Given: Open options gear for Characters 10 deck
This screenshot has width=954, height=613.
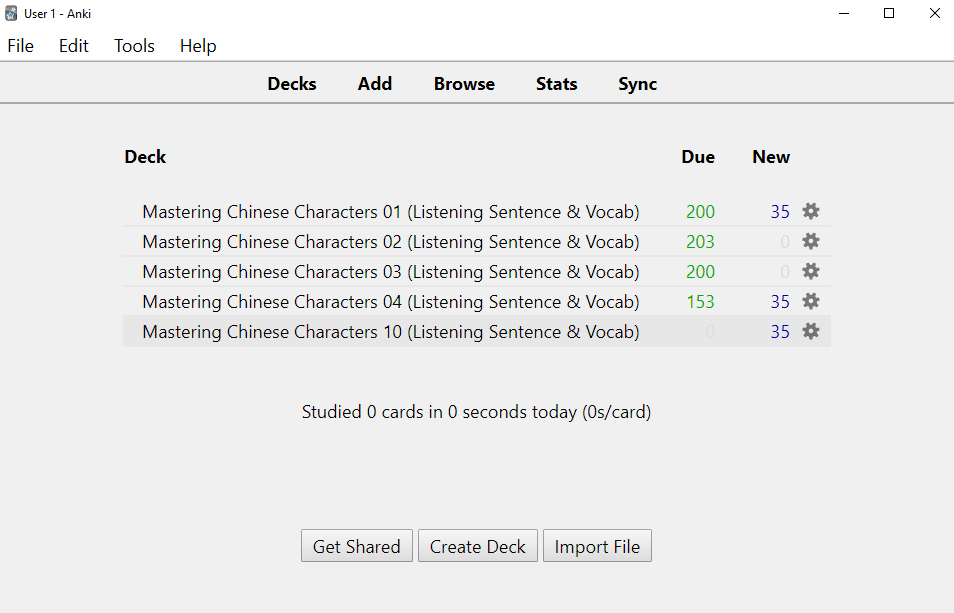Looking at the screenshot, I should coord(810,331).
